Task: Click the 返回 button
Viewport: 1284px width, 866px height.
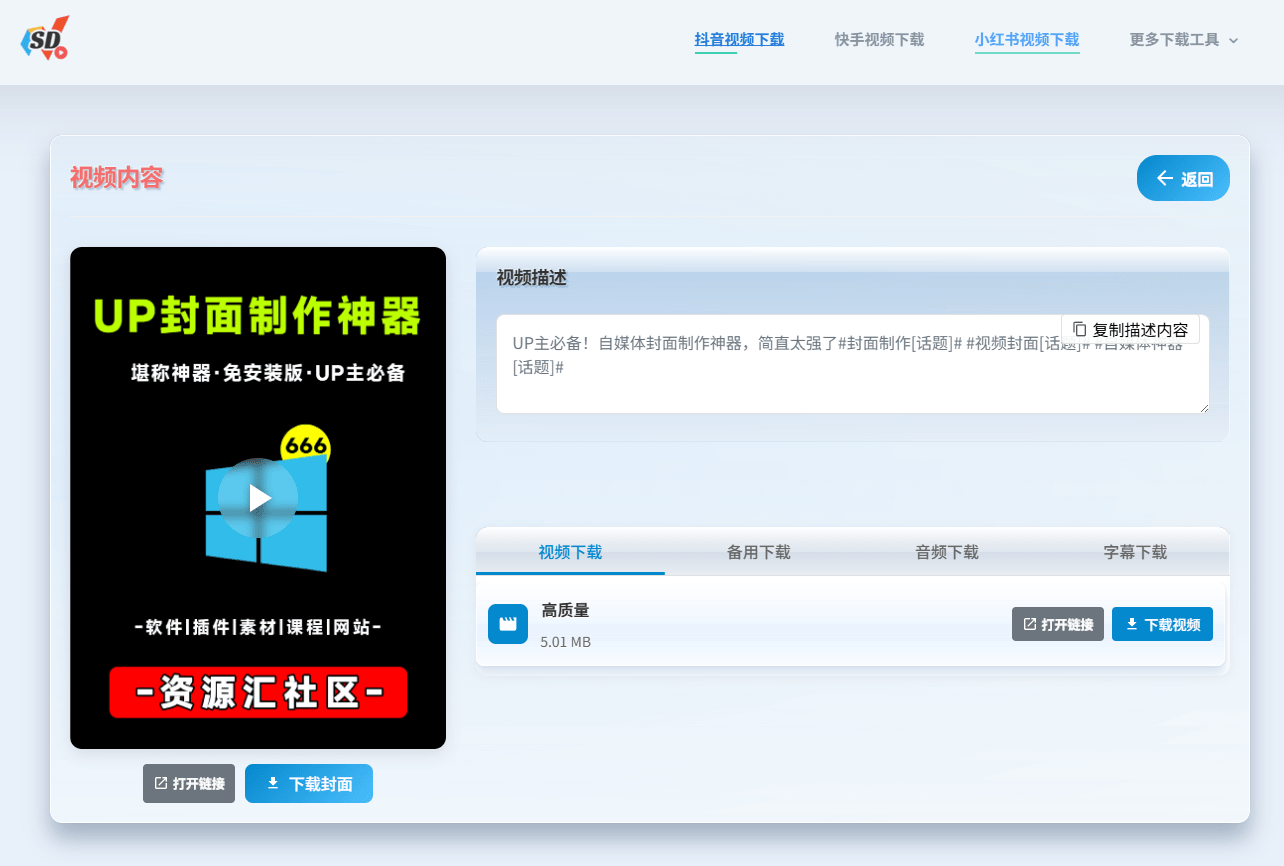Action: [x=1183, y=177]
